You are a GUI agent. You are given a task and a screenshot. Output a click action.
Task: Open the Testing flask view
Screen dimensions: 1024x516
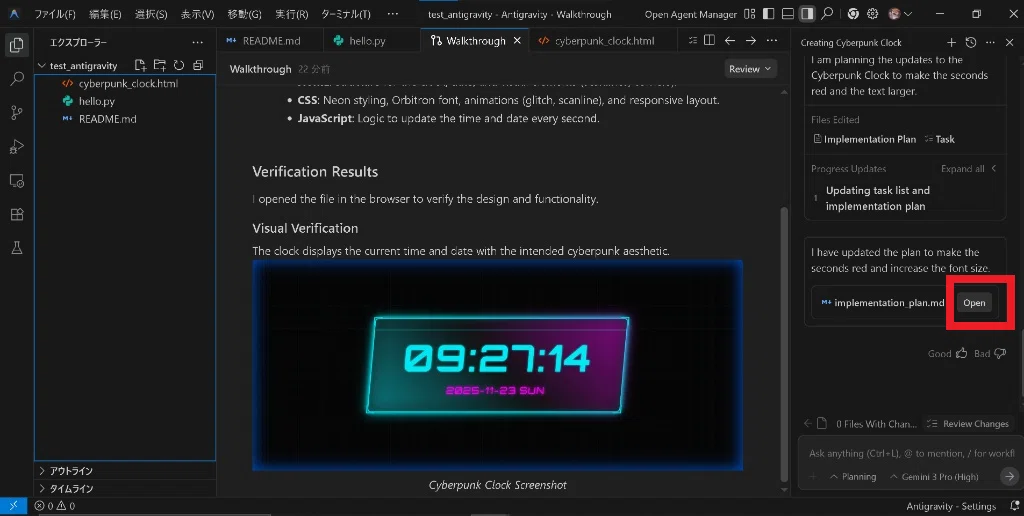coord(17,248)
